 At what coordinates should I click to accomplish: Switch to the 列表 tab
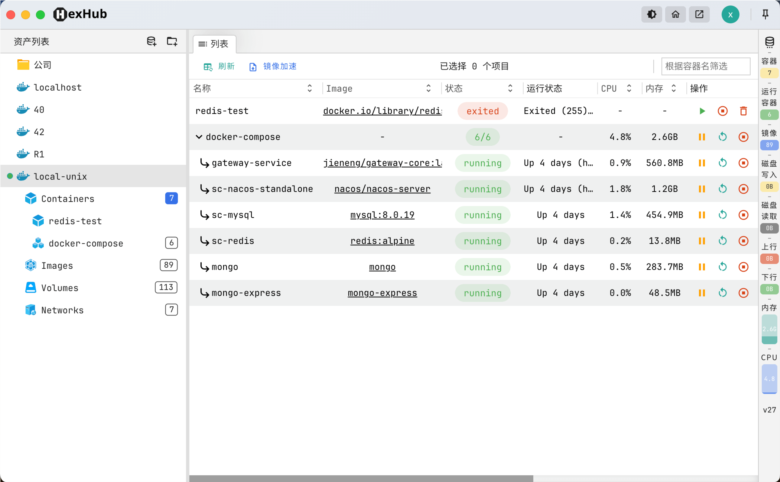214,44
